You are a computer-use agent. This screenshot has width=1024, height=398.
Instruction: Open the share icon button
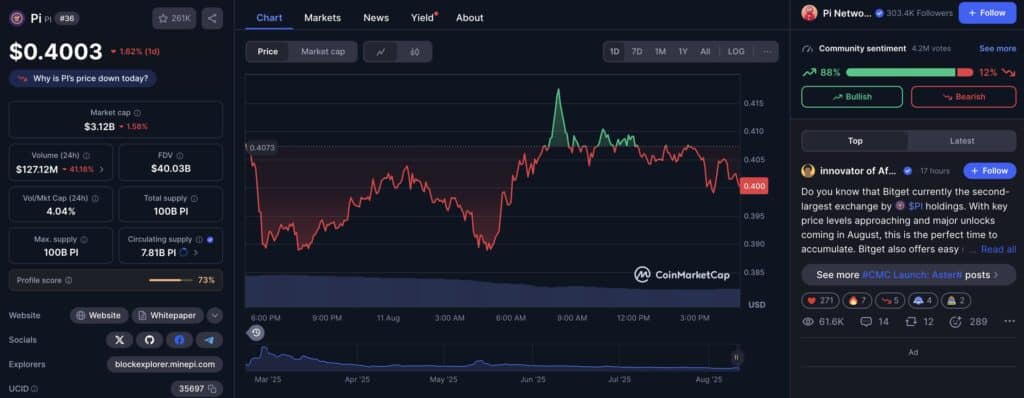coord(212,18)
